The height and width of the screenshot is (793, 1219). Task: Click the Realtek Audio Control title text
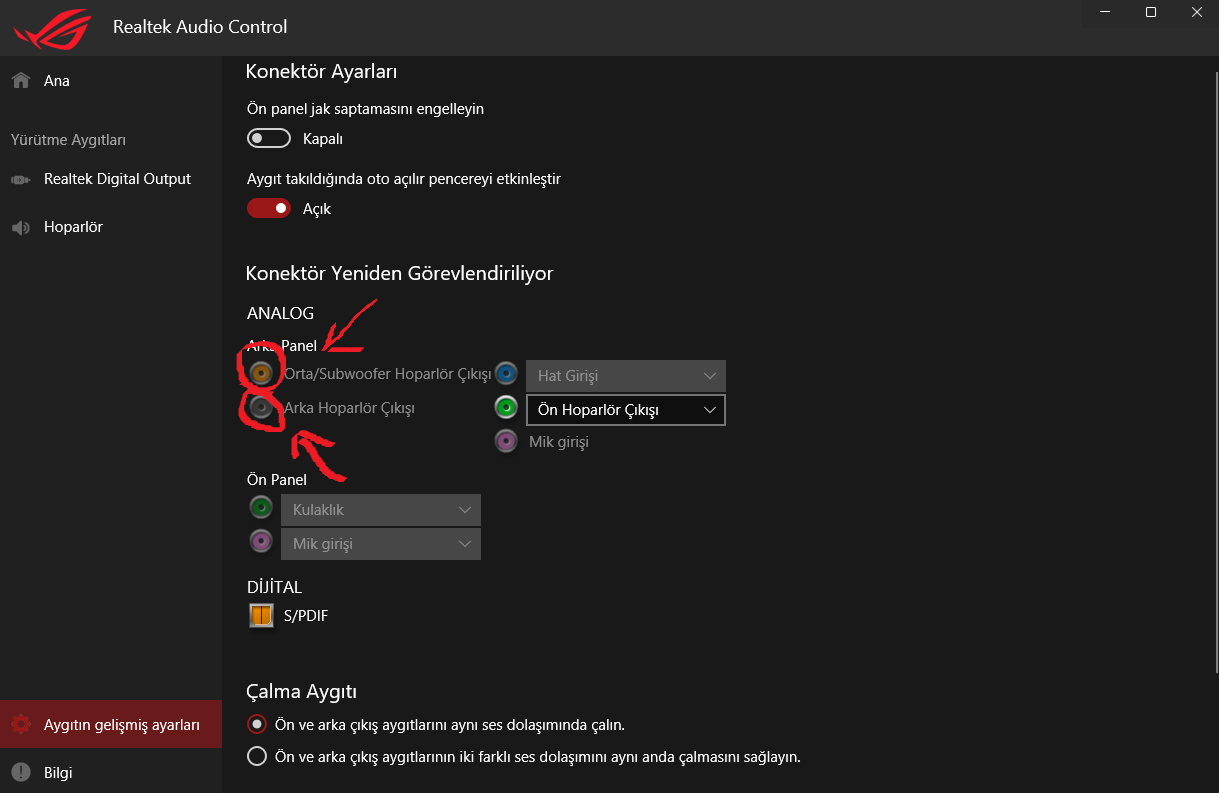(200, 27)
